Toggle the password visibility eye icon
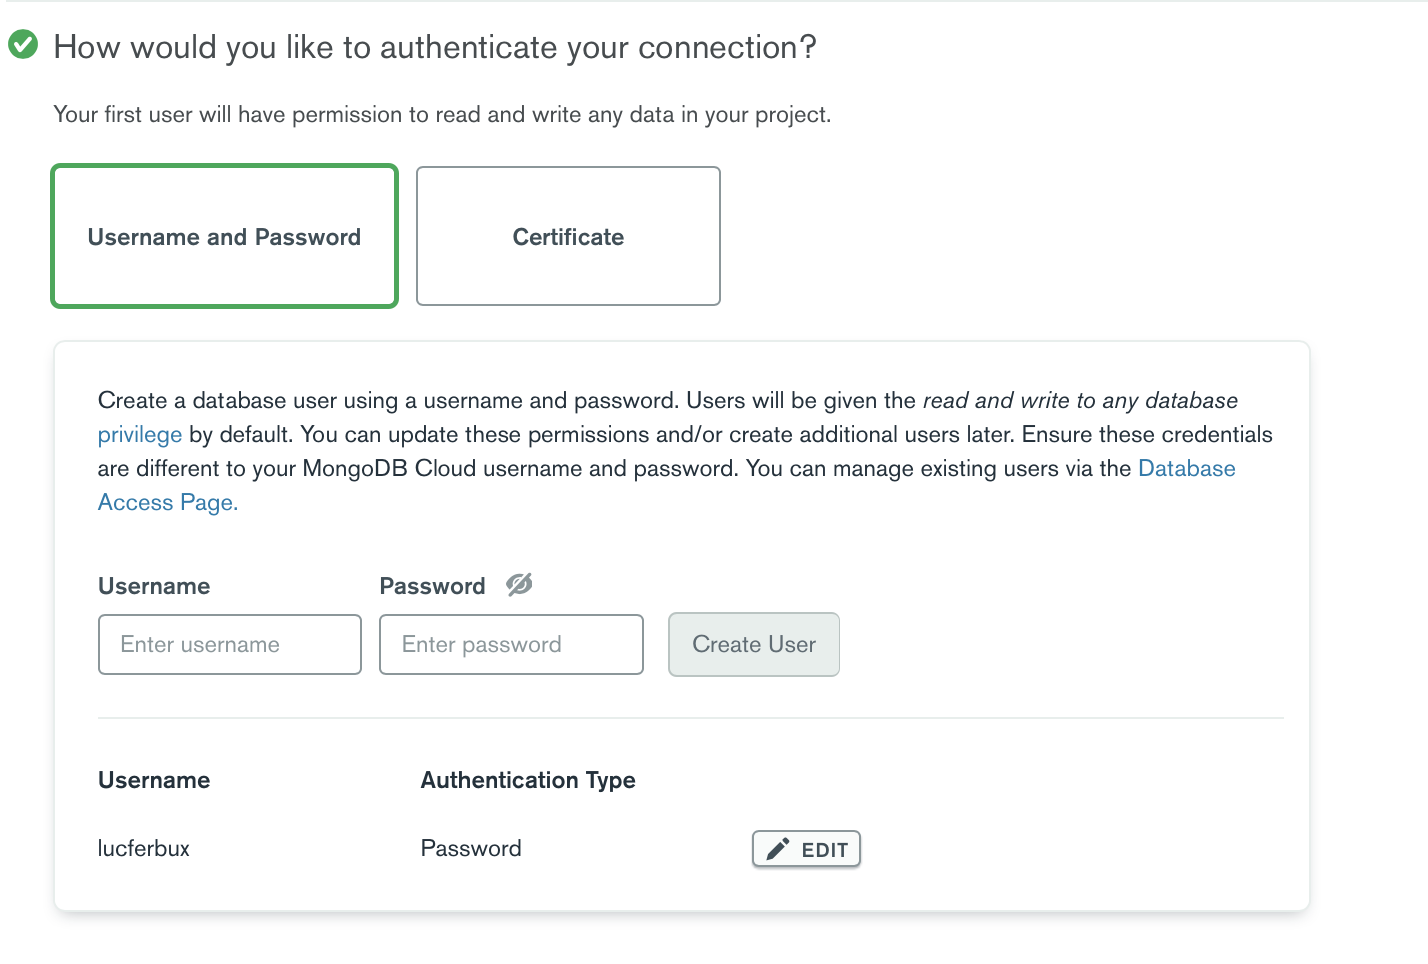This screenshot has height=964, width=1428. [519, 585]
